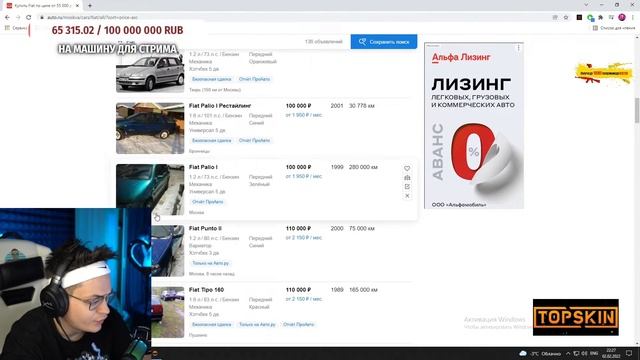Screen dimensions: 640x360
Task: Click the report badge on Palio Рестайлинг listing
Action: coord(255,140)
